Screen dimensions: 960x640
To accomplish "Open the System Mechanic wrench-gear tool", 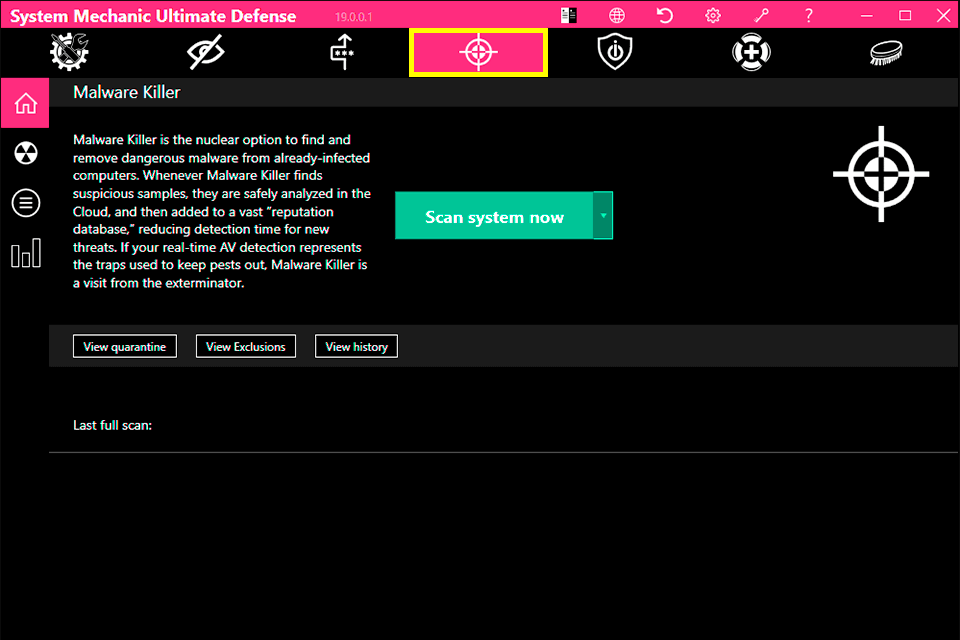I will pyautogui.click(x=68, y=51).
